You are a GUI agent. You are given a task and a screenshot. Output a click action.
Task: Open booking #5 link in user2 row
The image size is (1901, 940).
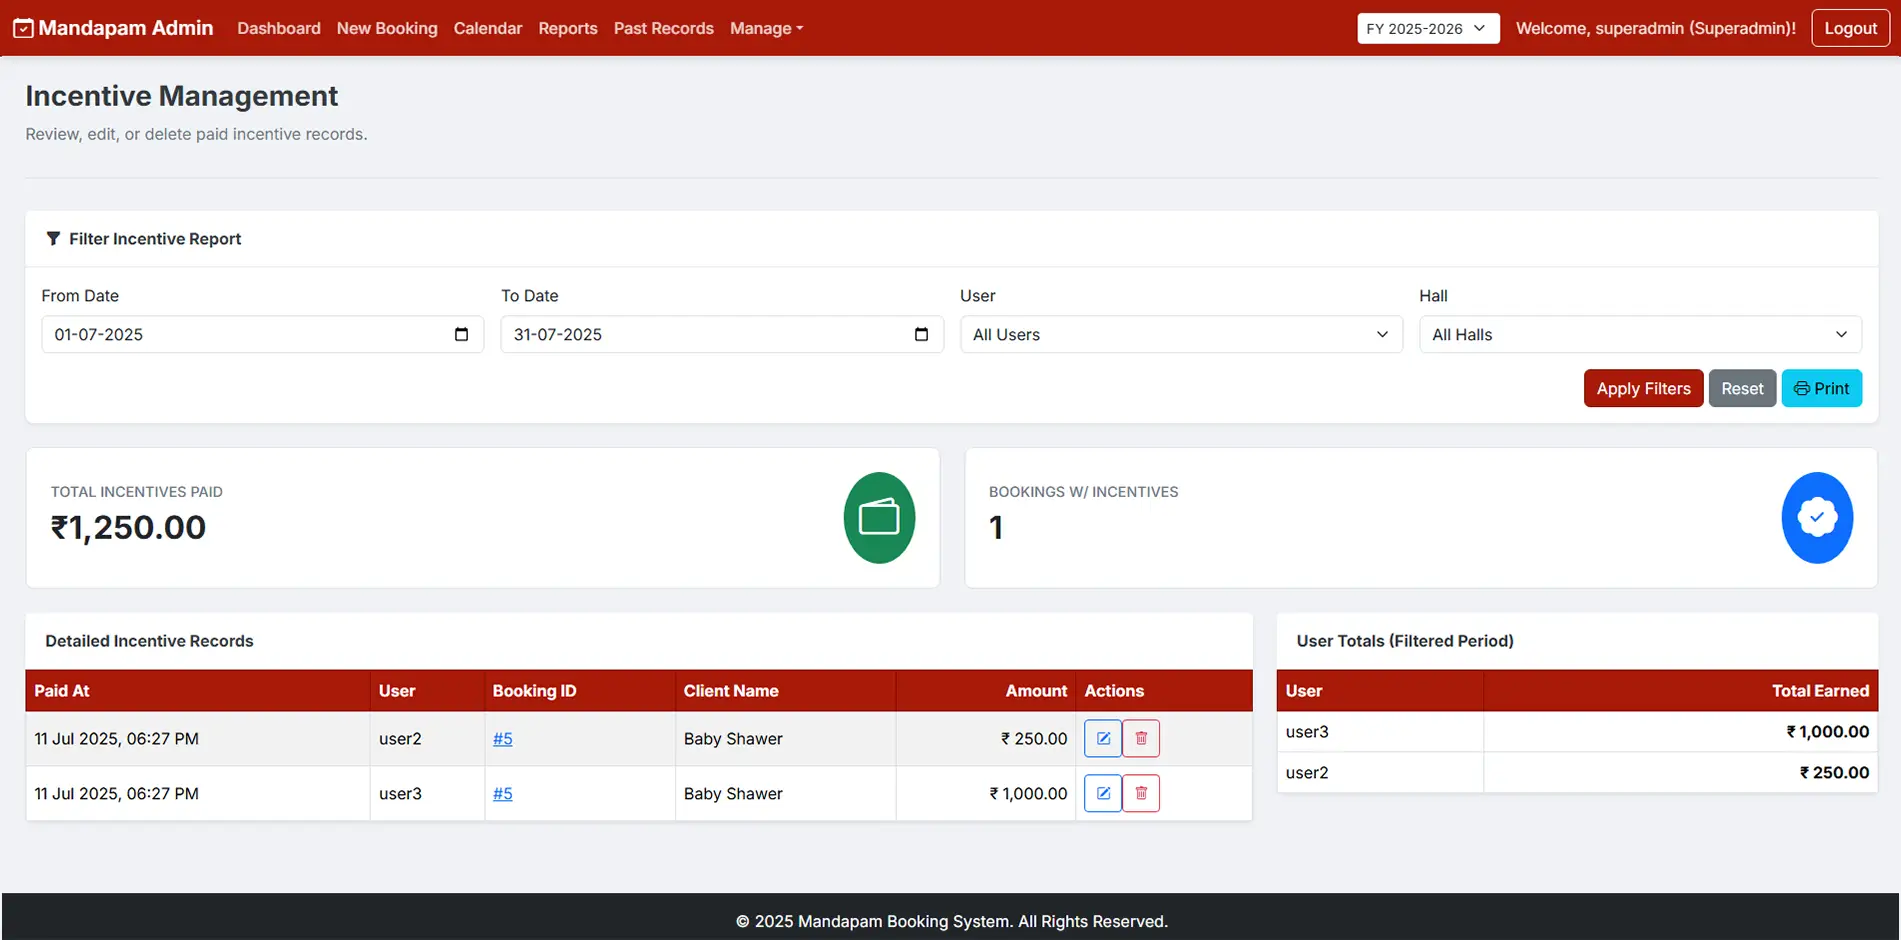pos(503,738)
